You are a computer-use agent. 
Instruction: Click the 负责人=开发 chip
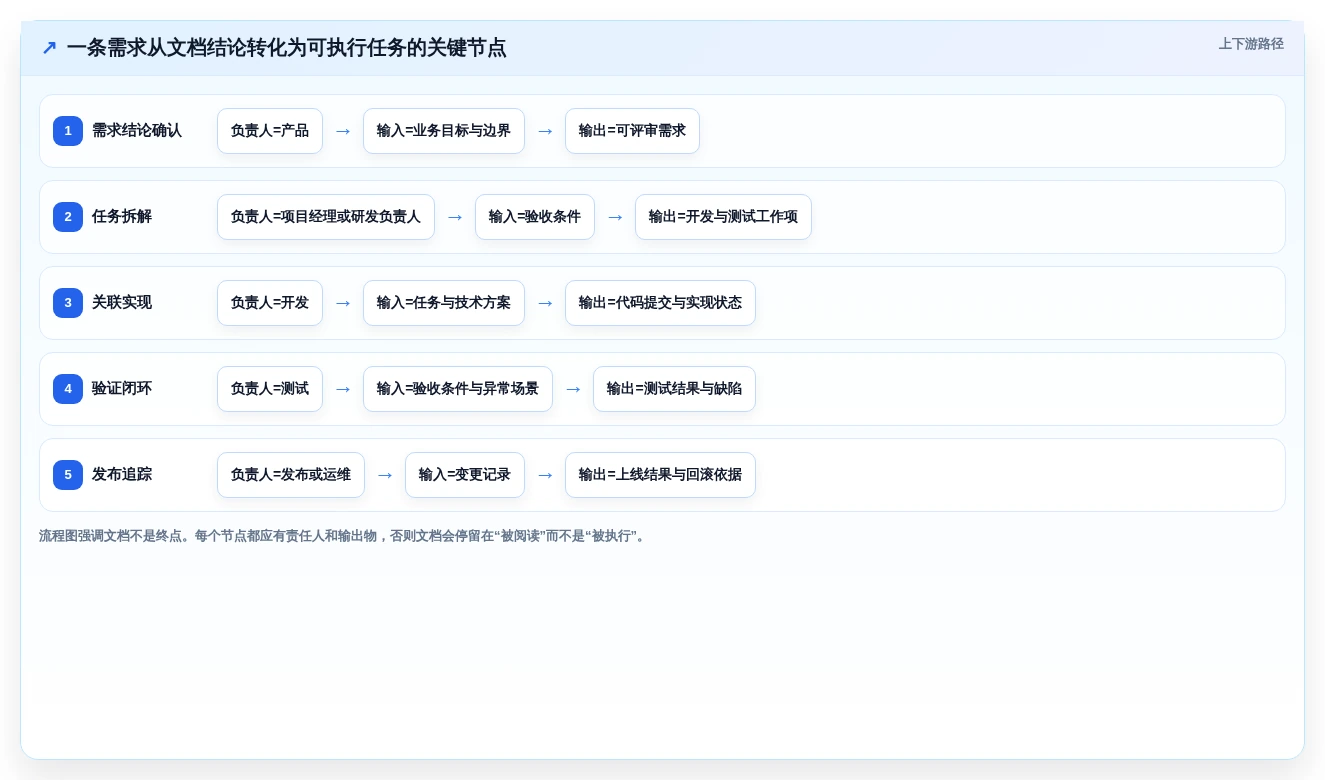(270, 303)
